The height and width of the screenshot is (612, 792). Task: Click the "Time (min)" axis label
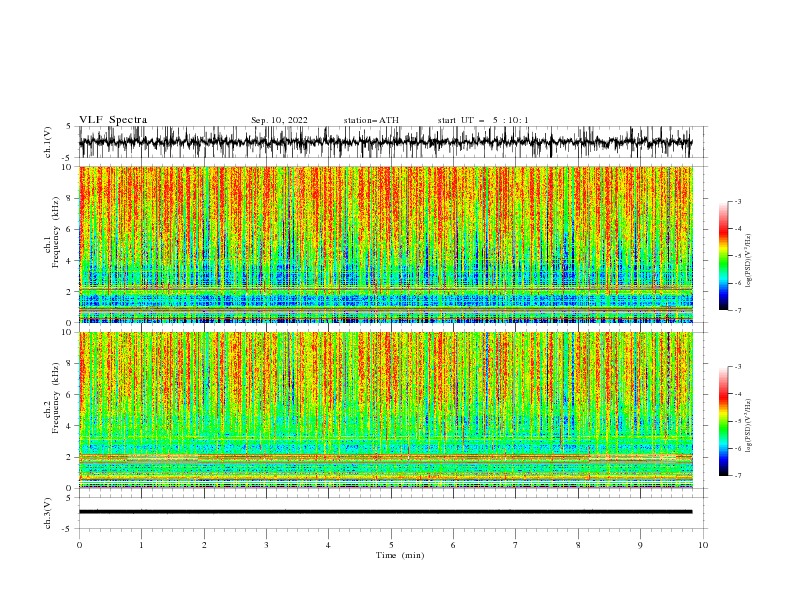[x=400, y=555]
